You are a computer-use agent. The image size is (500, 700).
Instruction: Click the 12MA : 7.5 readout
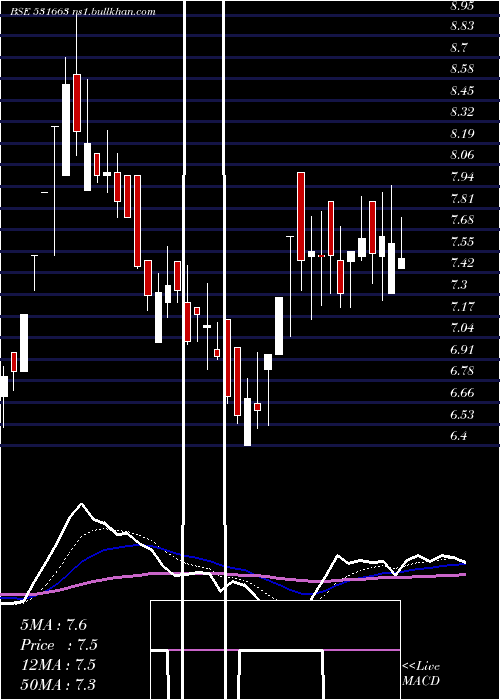pyautogui.click(x=58, y=665)
